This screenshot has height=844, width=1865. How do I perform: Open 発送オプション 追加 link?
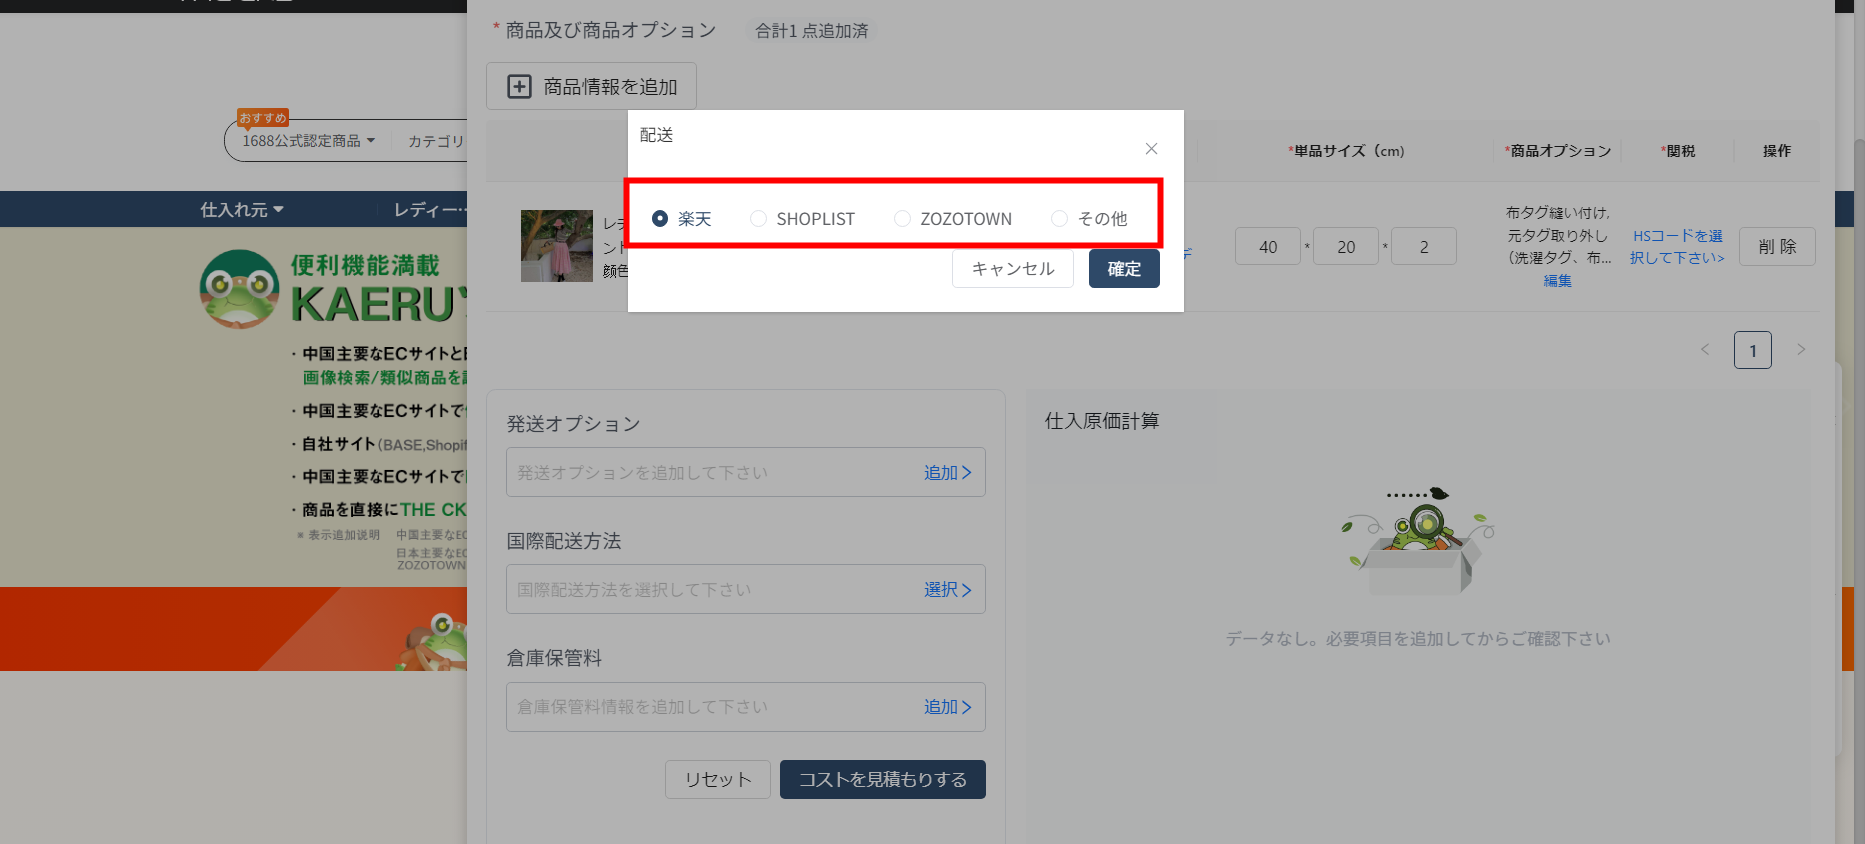[947, 473]
